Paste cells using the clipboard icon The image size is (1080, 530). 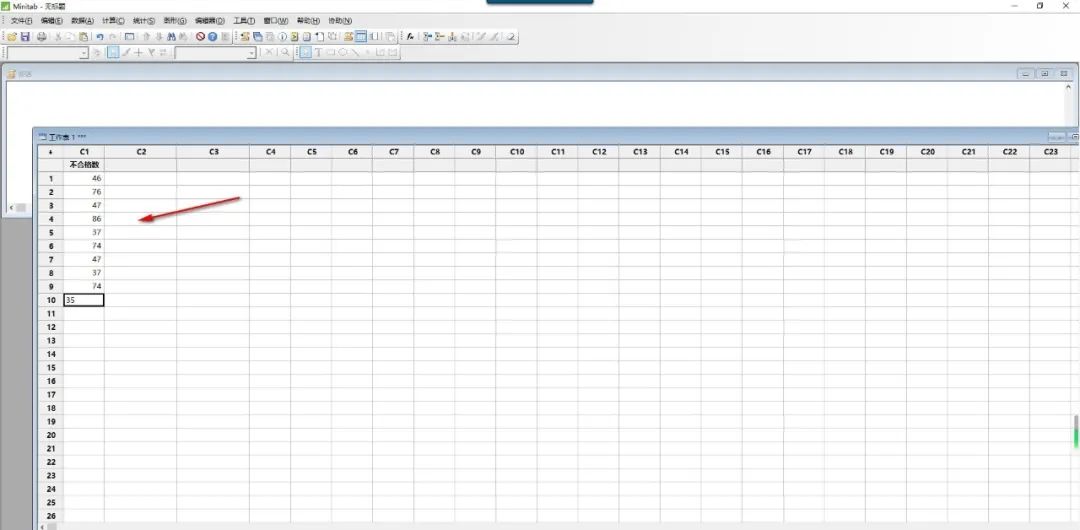point(83,37)
